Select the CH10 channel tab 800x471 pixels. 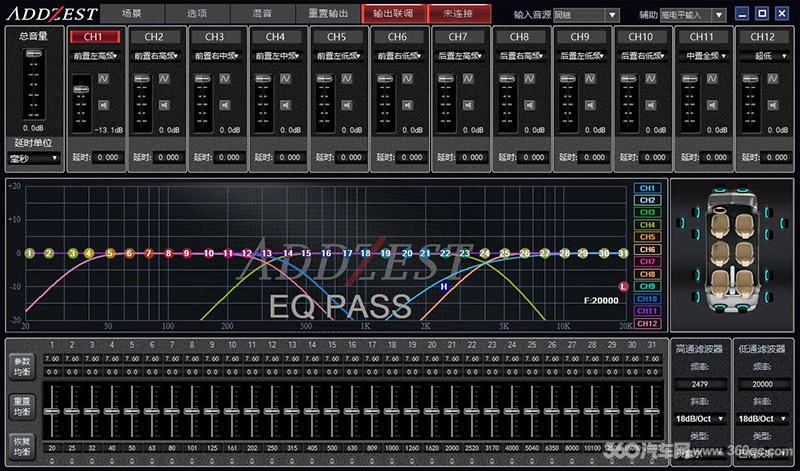click(x=640, y=37)
